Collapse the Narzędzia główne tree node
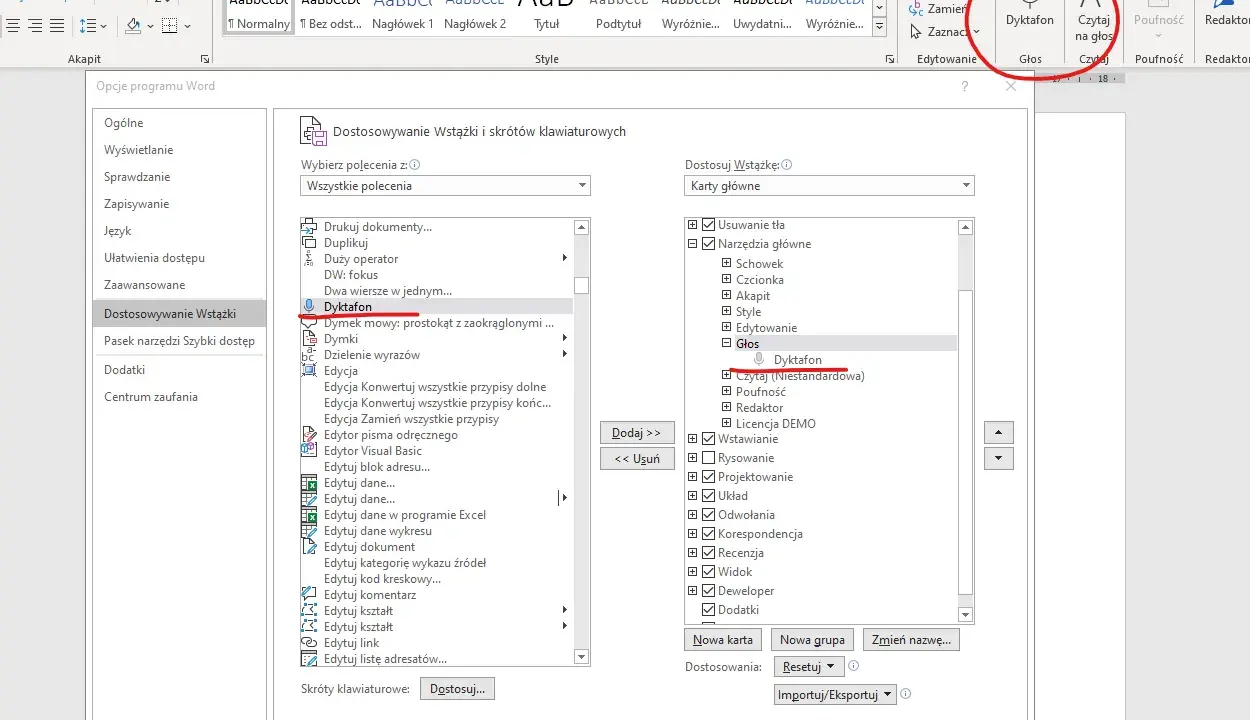 coord(692,244)
